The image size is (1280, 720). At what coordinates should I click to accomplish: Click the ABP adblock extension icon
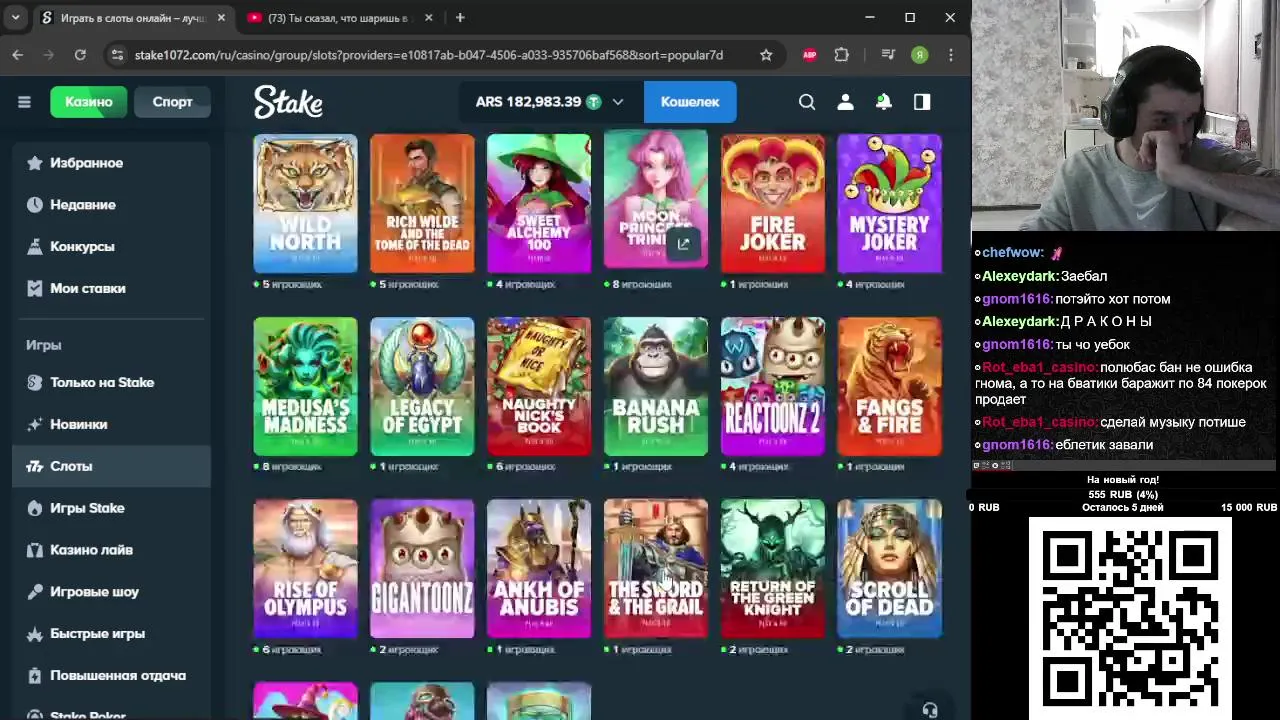(810, 55)
